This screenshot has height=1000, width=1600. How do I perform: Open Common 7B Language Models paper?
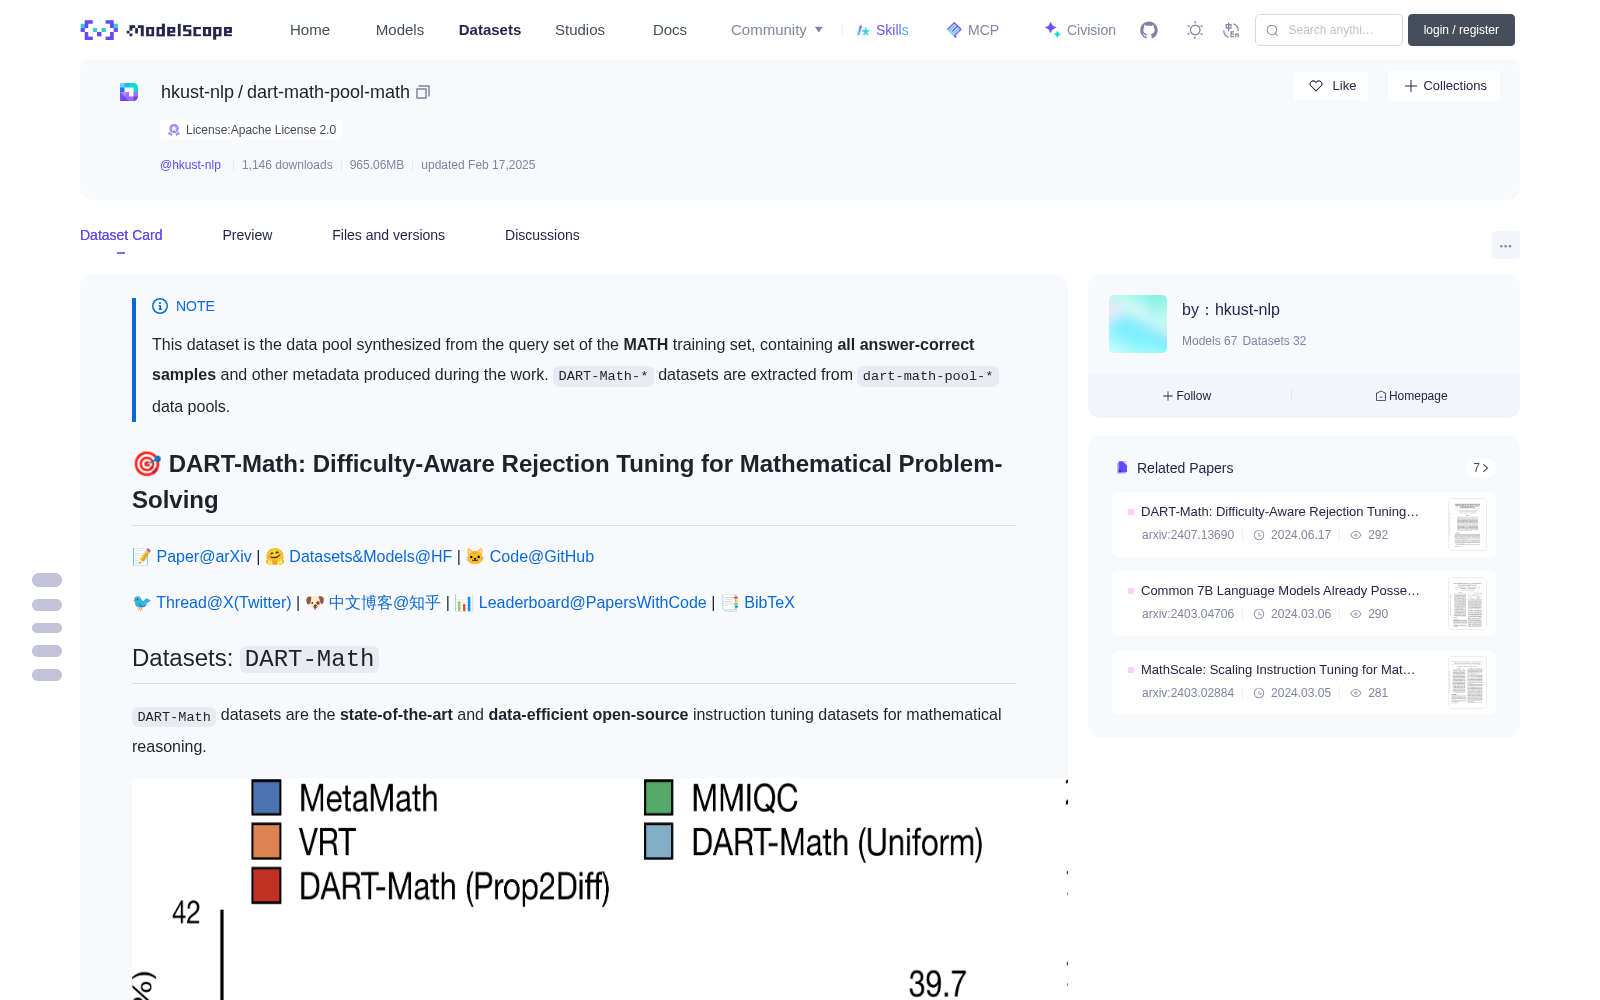click(x=1280, y=590)
